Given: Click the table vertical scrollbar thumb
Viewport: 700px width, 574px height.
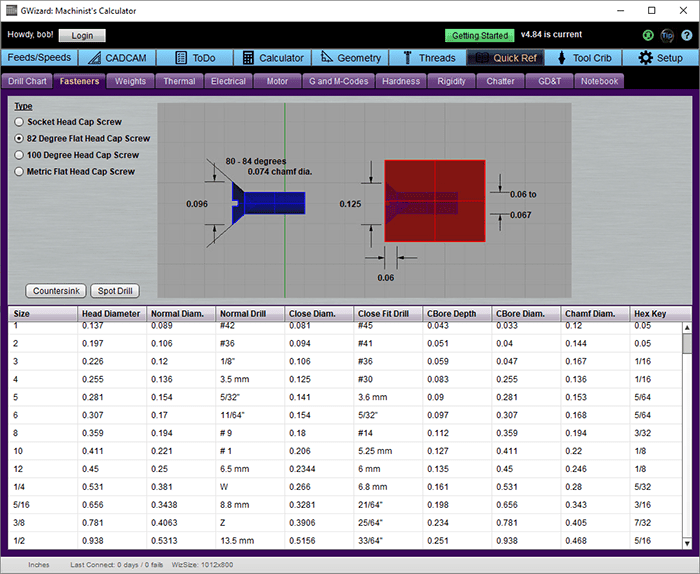Looking at the screenshot, I should point(687,344).
